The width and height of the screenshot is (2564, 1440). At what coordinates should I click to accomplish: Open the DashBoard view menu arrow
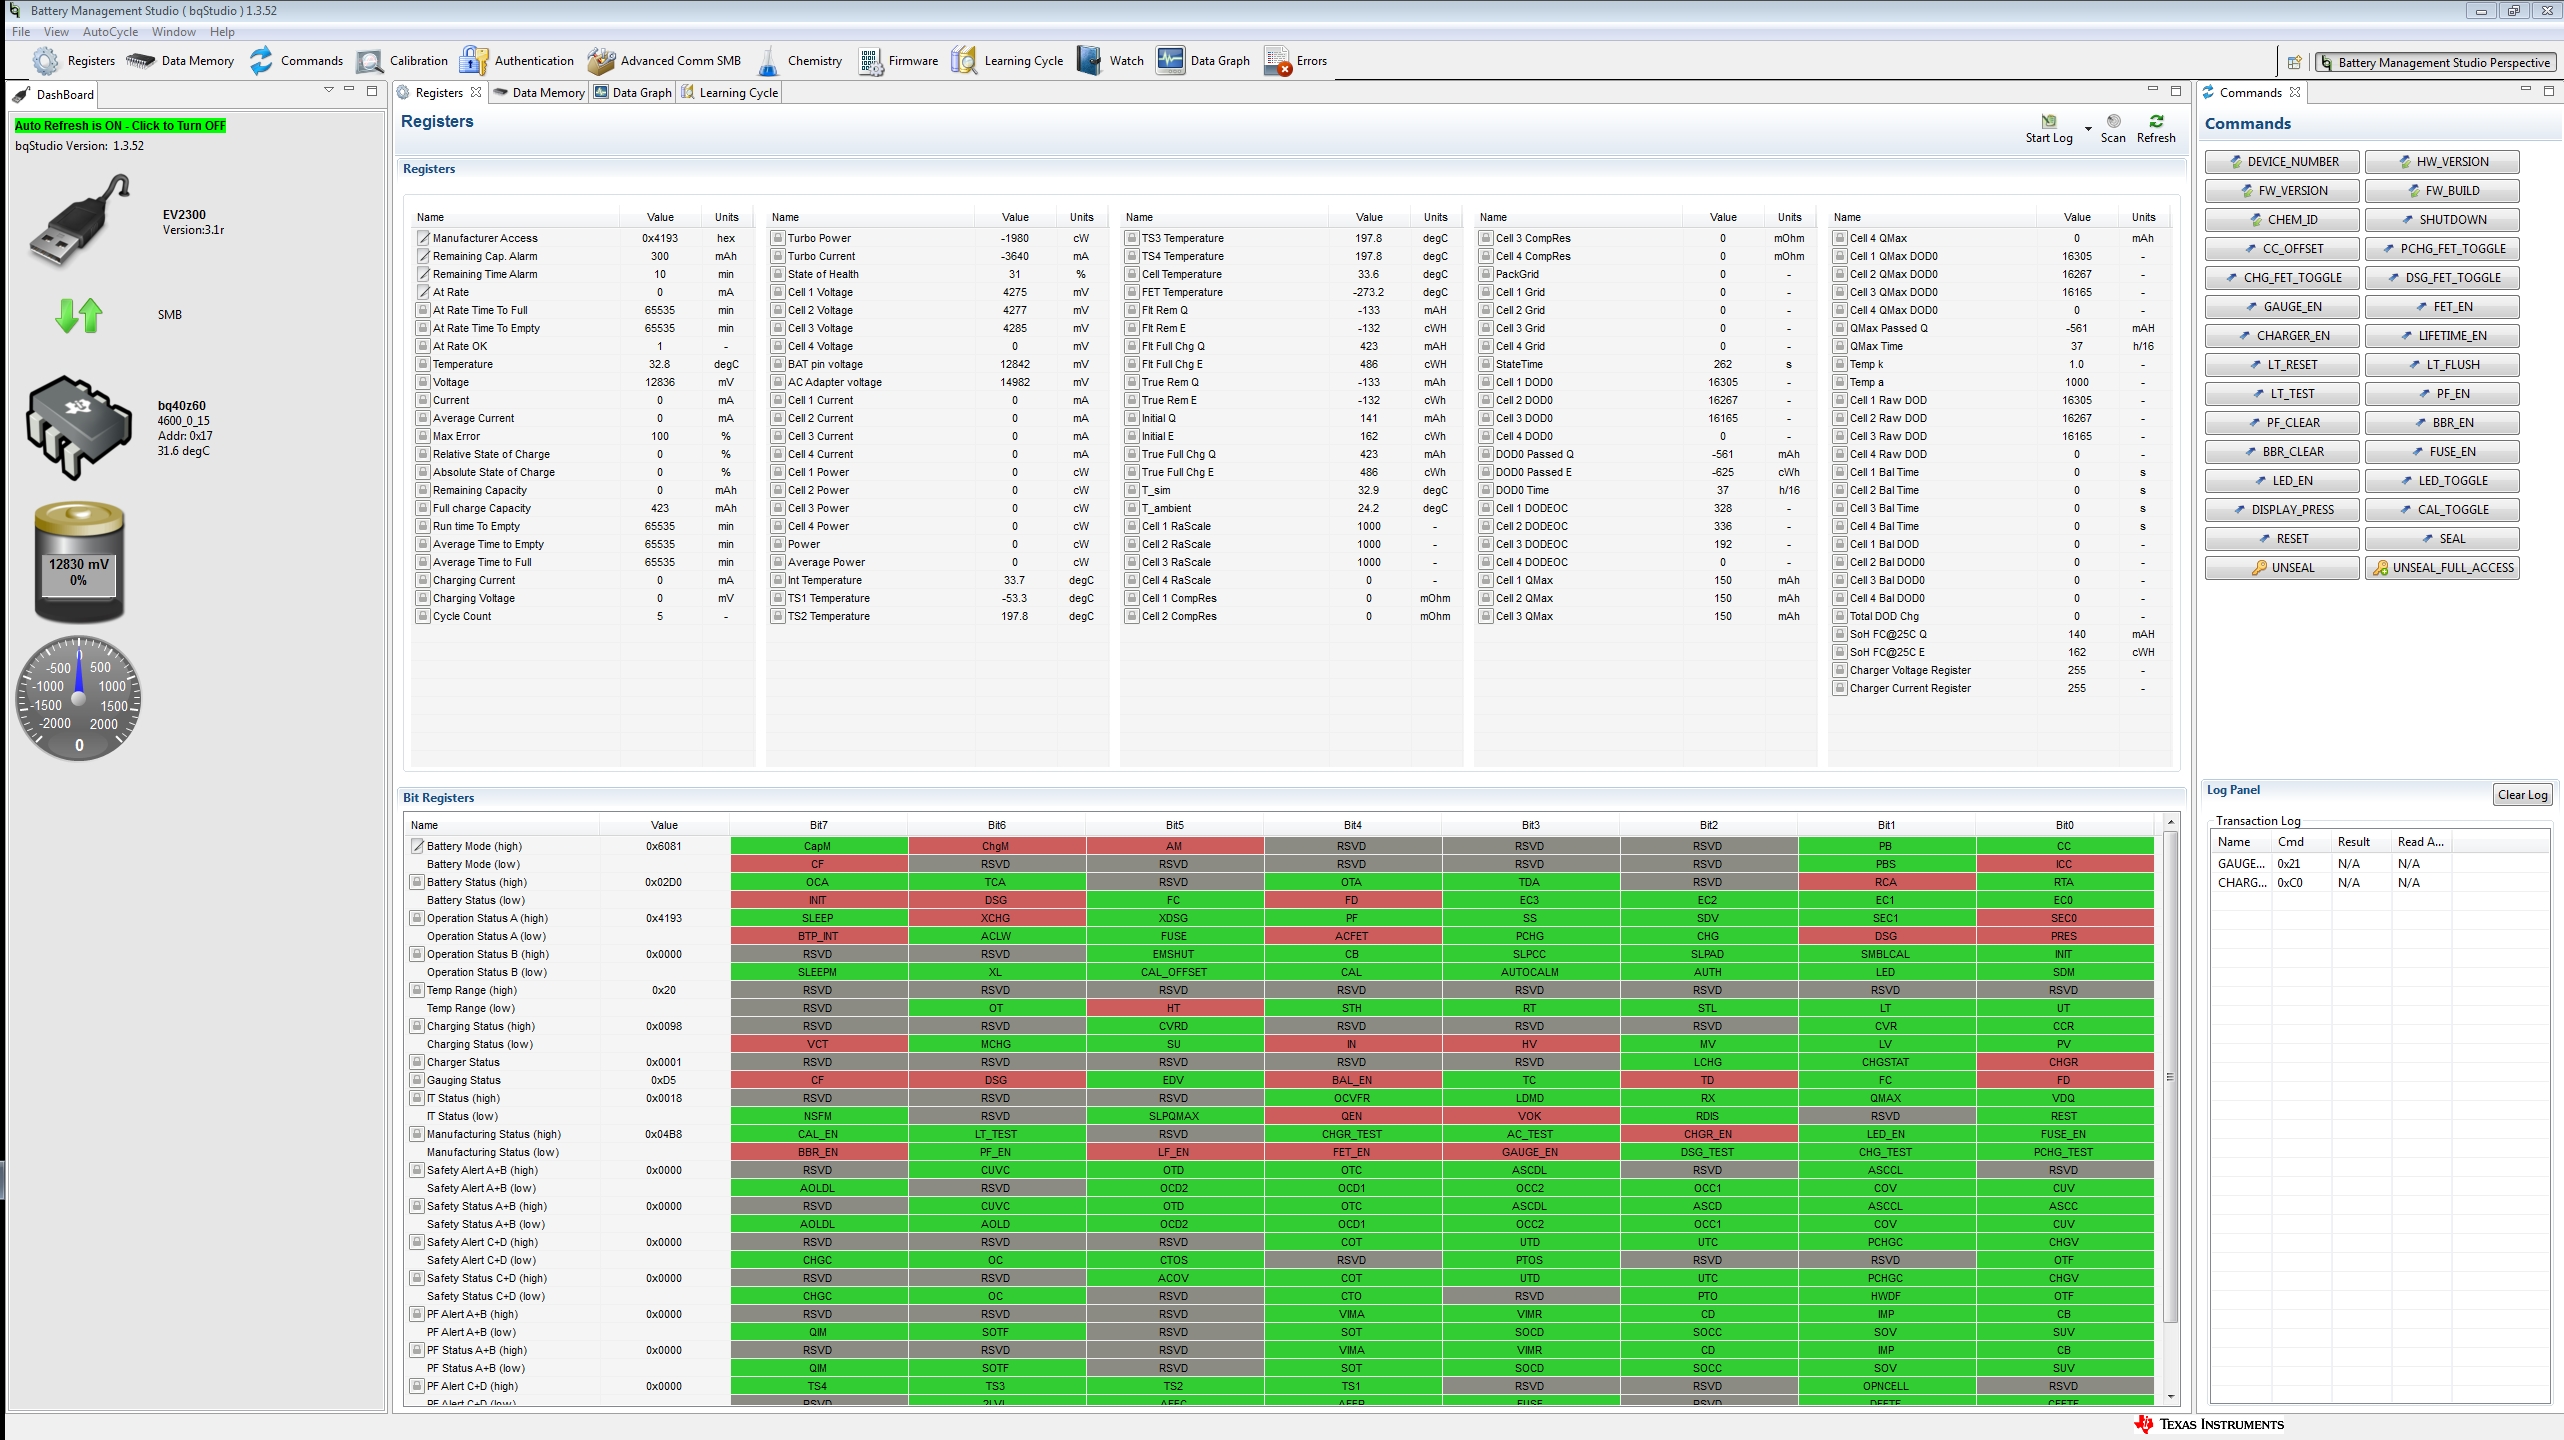[328, 90]
